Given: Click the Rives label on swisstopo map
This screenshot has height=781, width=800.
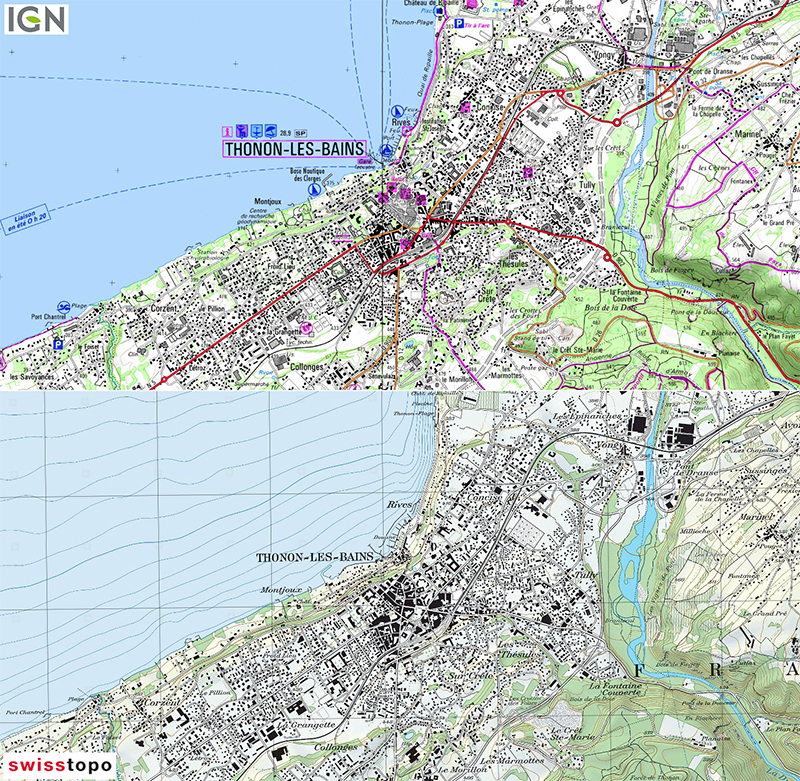Looking at the screenshot, I should (x=397, y=505).
